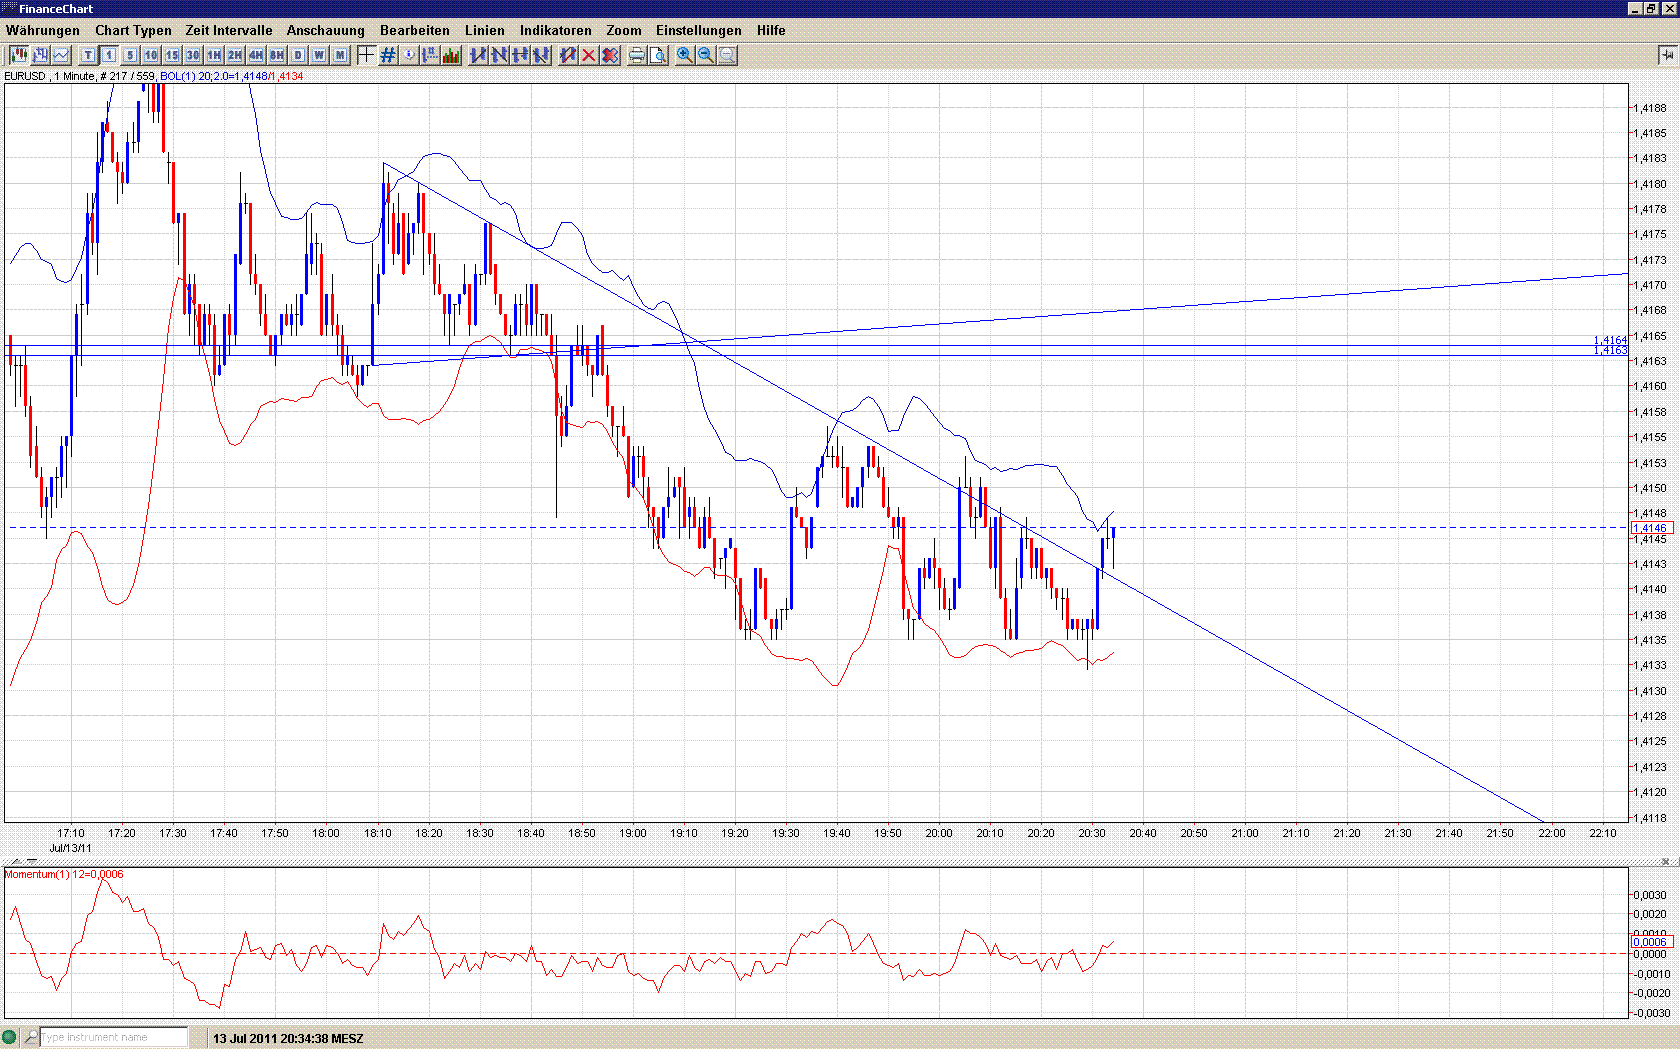Select the 30 minute interval button
The width and height of the screenshot is (1680, 1050).
click(x=193, y=55)
